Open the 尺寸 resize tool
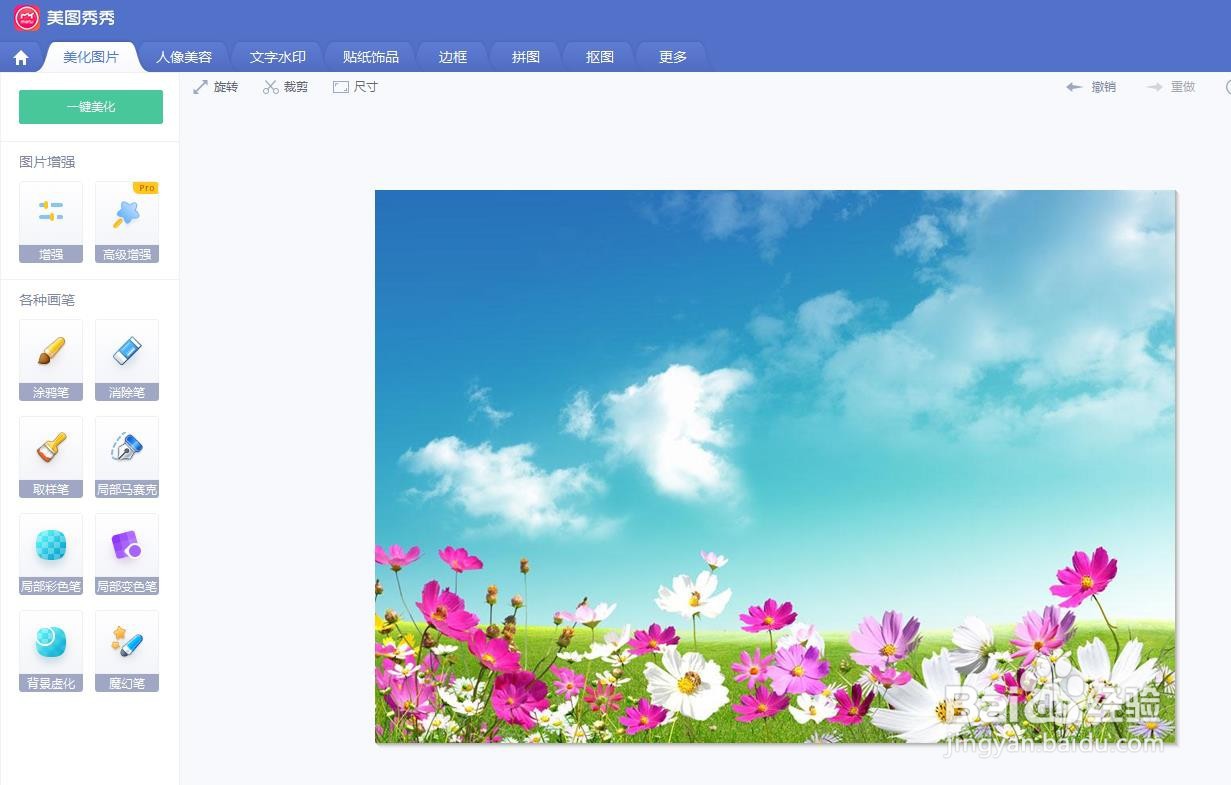Screen dimensions: 1231x785 (x=355, y=86)
